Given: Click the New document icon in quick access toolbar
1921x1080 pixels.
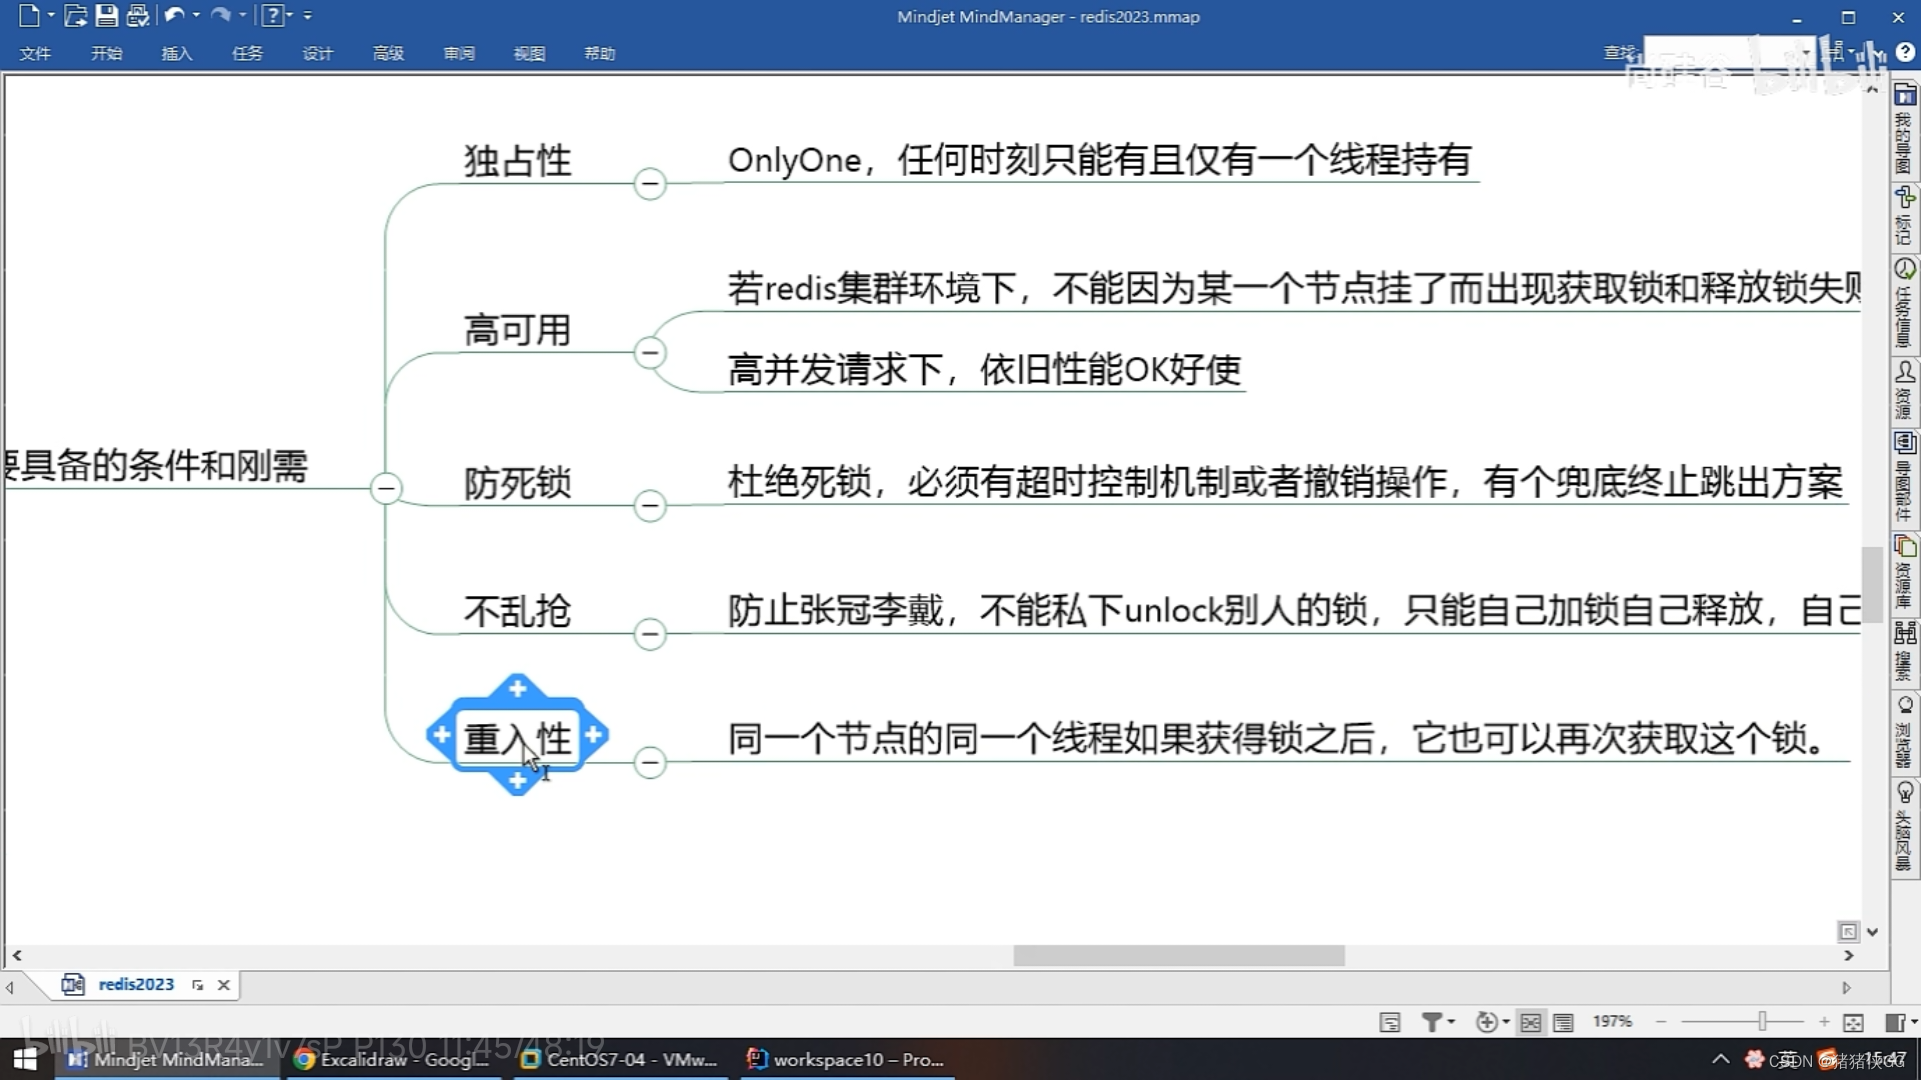Looking at the screenshot, I should click(29, 15).
